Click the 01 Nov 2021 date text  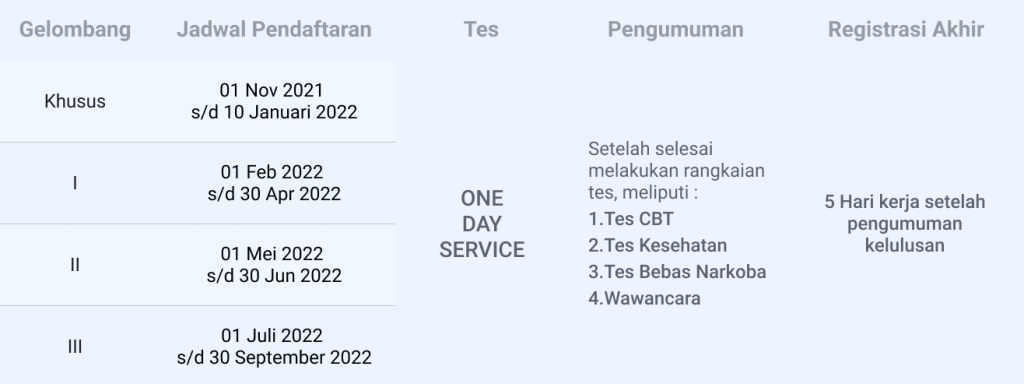click(271, 90)
